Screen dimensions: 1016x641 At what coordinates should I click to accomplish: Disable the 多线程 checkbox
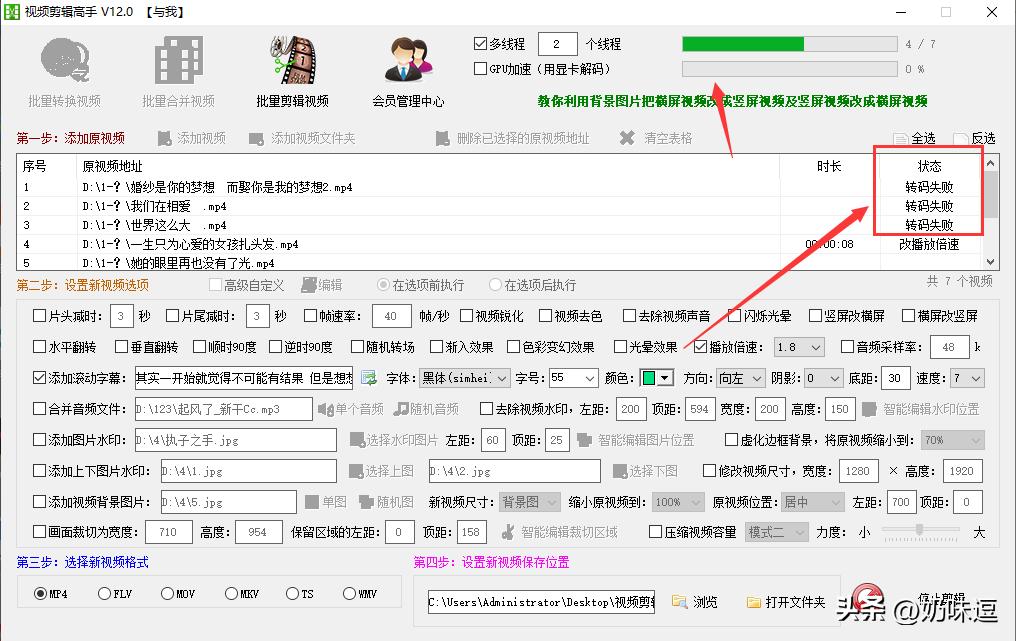(480, 44)
